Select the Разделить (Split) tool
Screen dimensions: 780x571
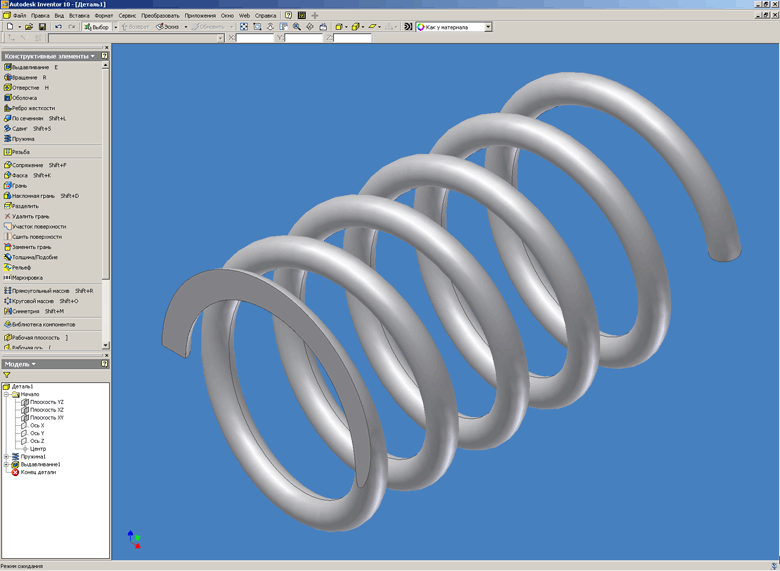(21, 206)
